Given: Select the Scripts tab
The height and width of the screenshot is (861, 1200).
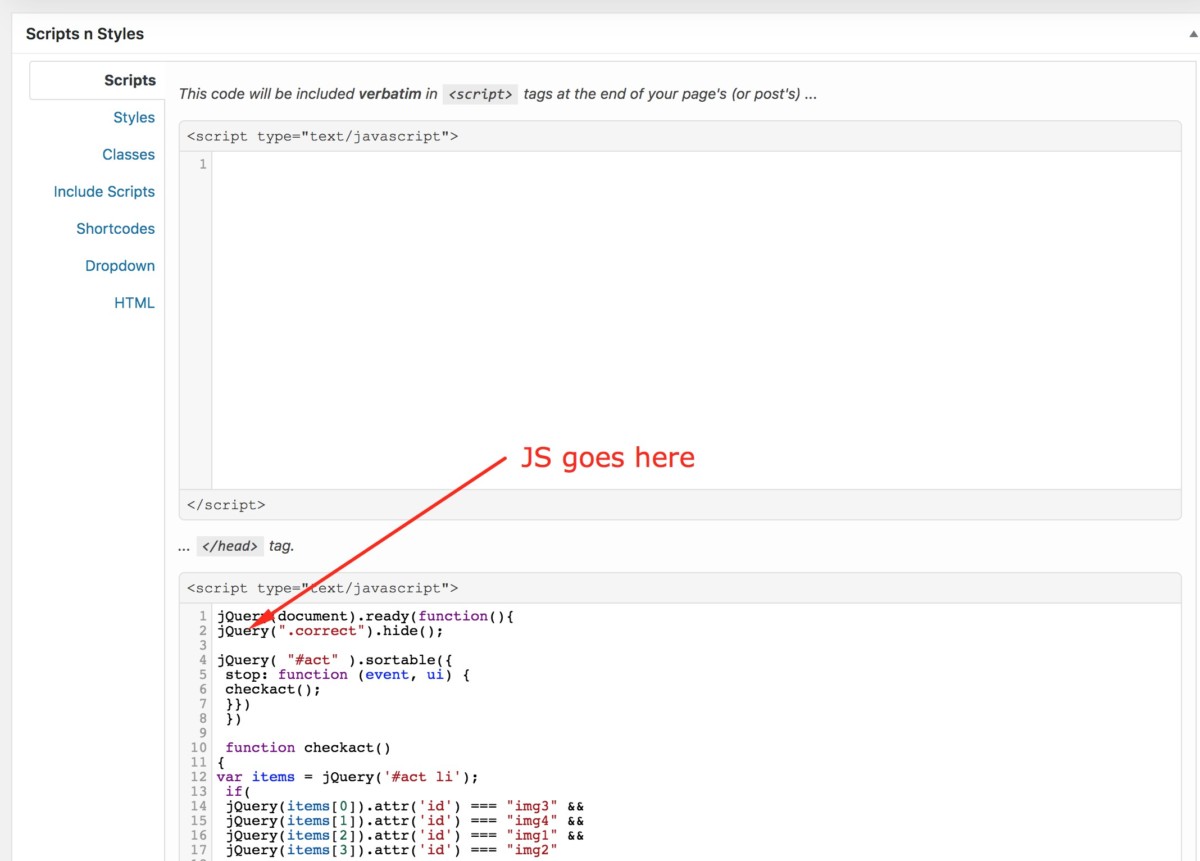Looking at the screenshot, I should pos(130,80).
